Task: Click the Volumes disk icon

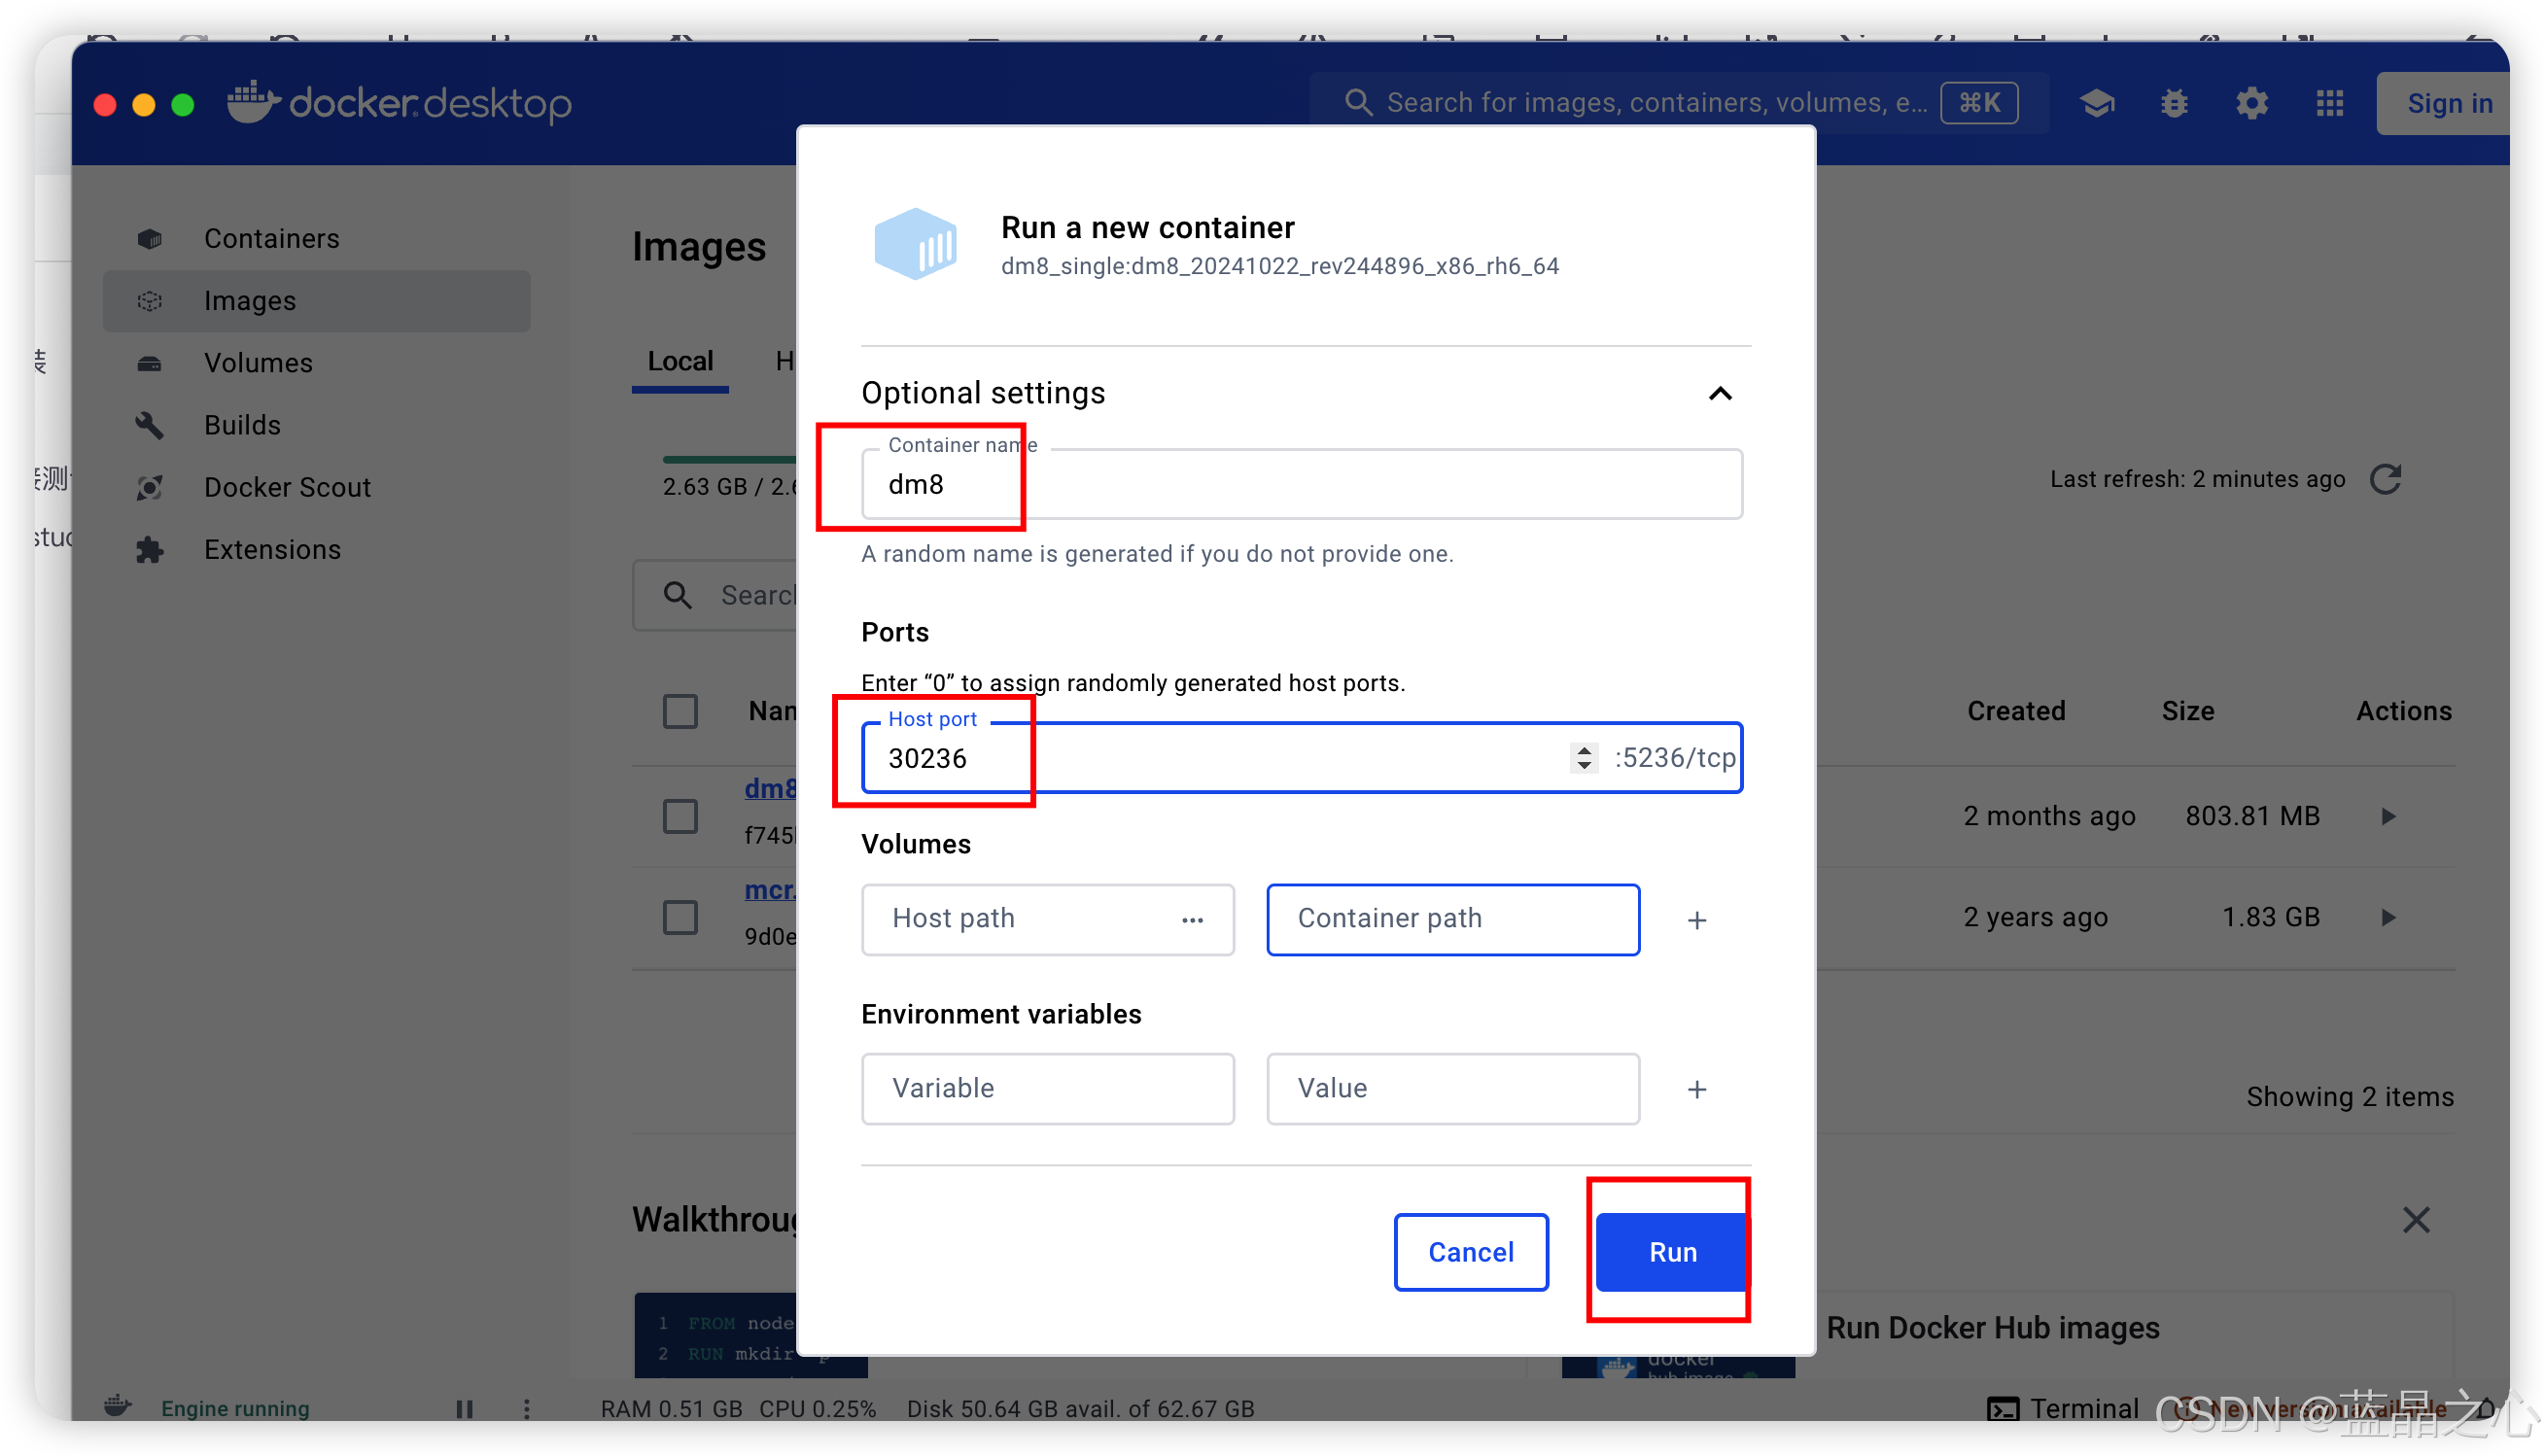Action: [149, 363]
